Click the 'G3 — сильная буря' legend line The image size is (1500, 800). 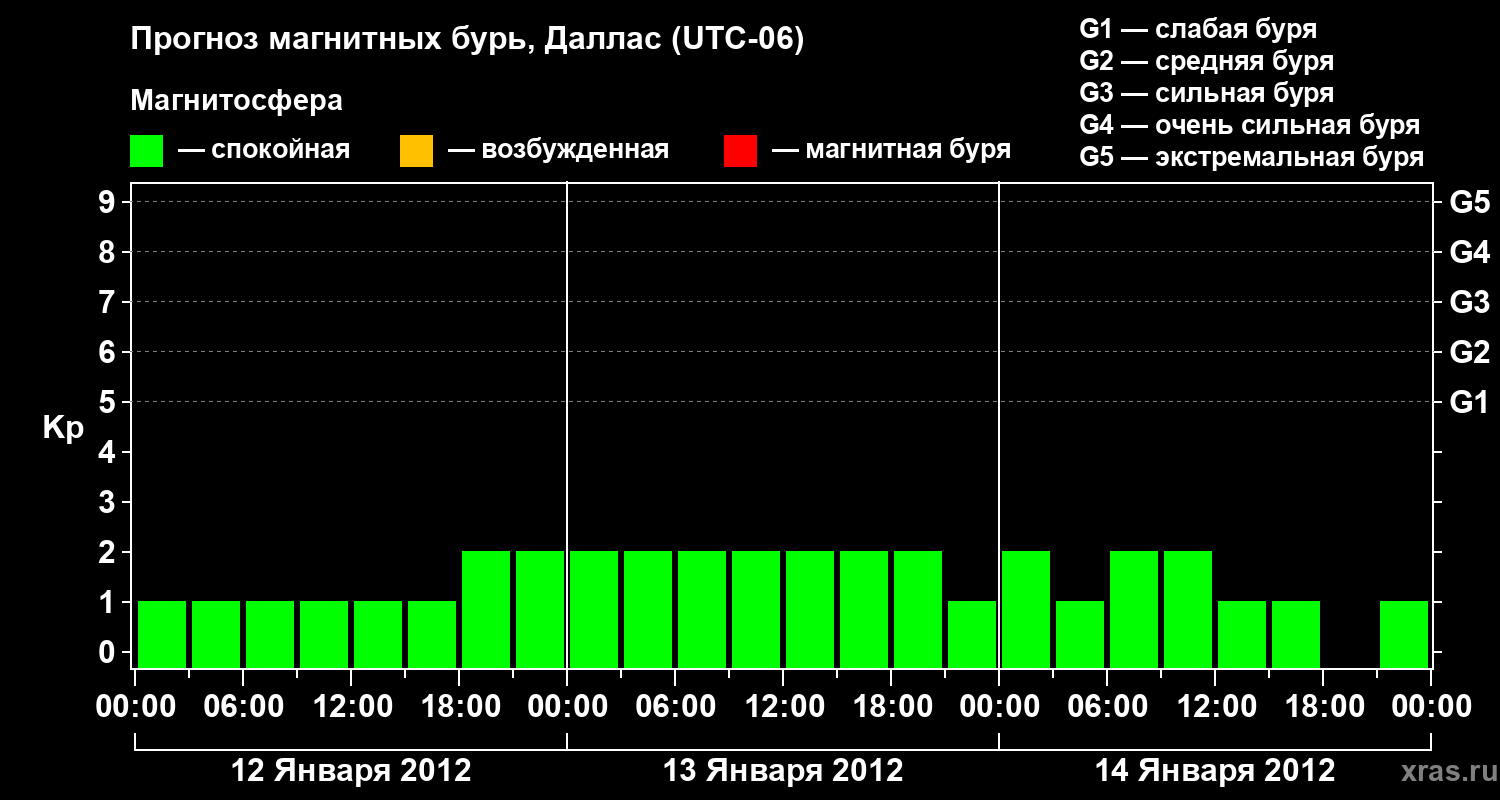click(x=1207, y=93)
